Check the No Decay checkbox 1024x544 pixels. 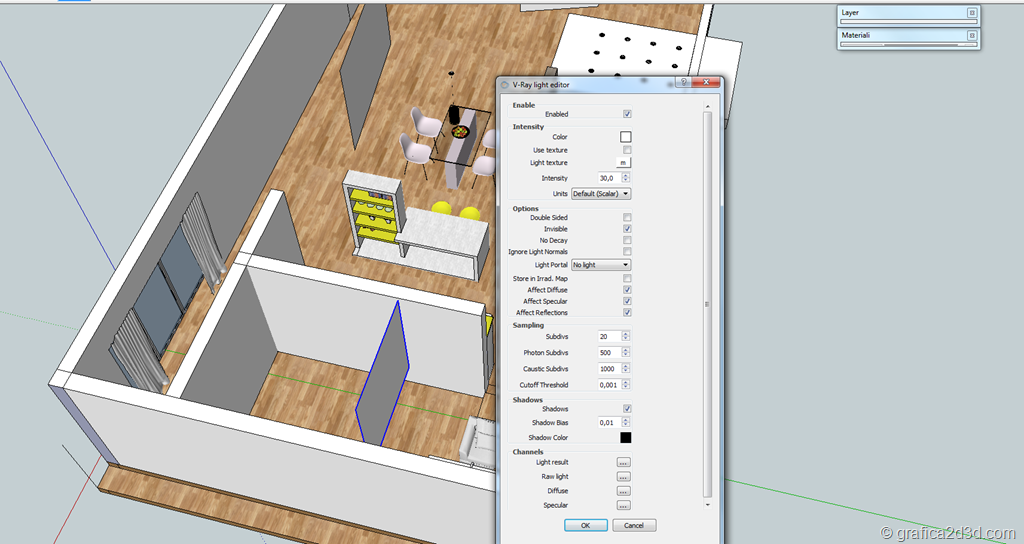point(627,241)
